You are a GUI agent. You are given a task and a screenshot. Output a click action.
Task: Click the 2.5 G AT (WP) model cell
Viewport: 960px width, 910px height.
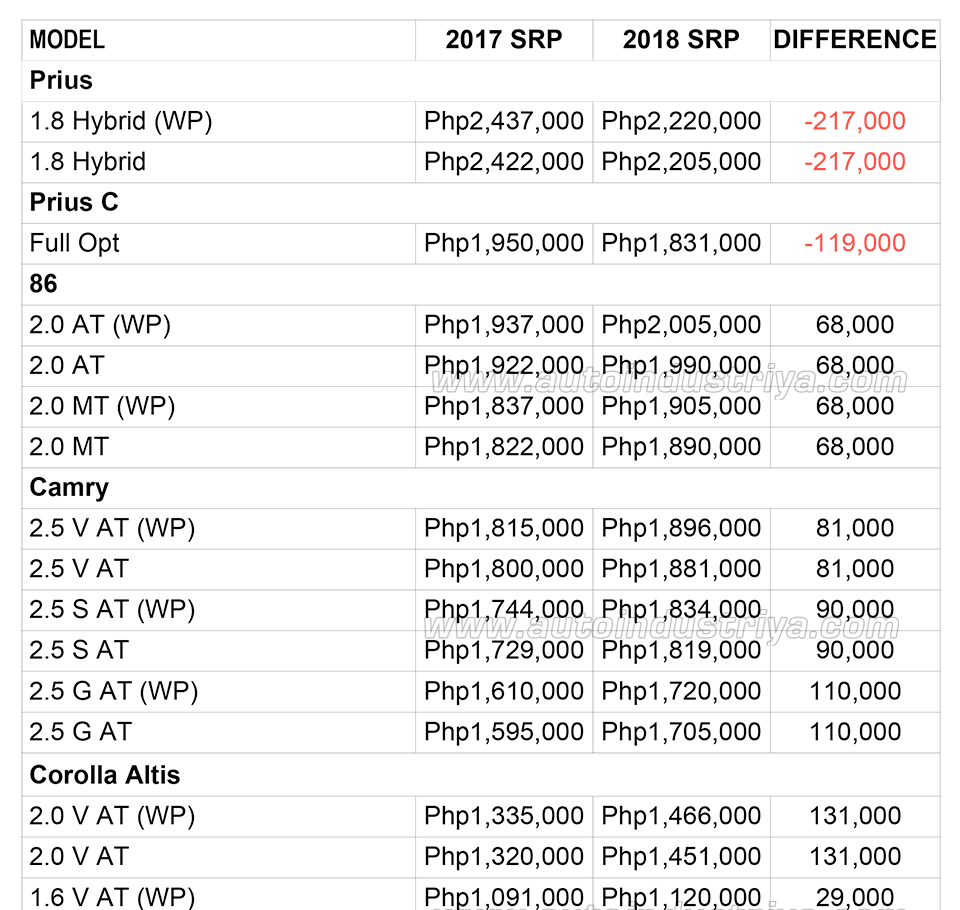tap(114, 691)
